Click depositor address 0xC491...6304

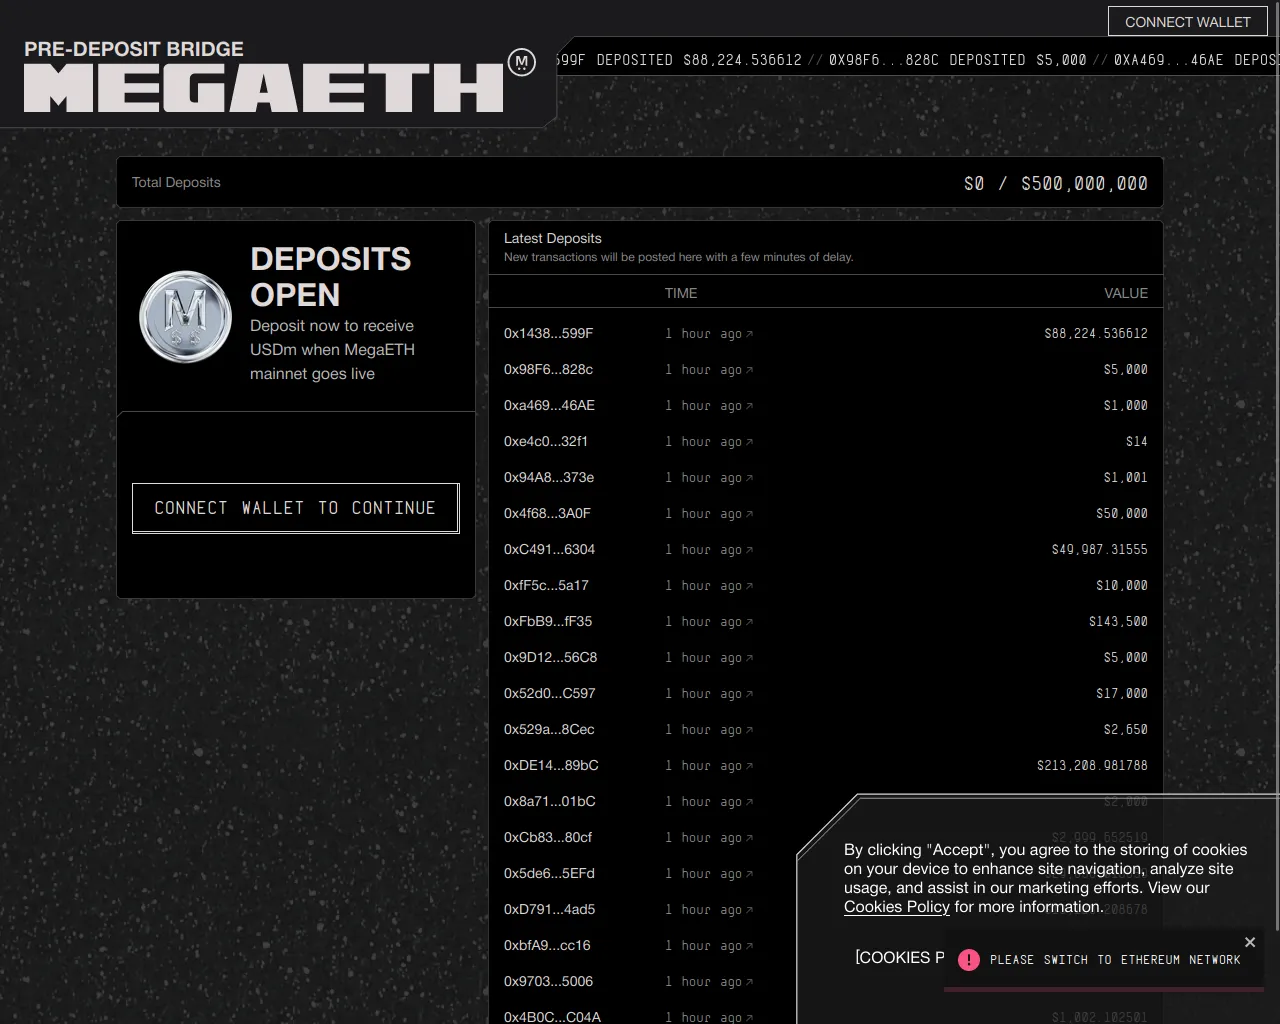tap(549, 549)
